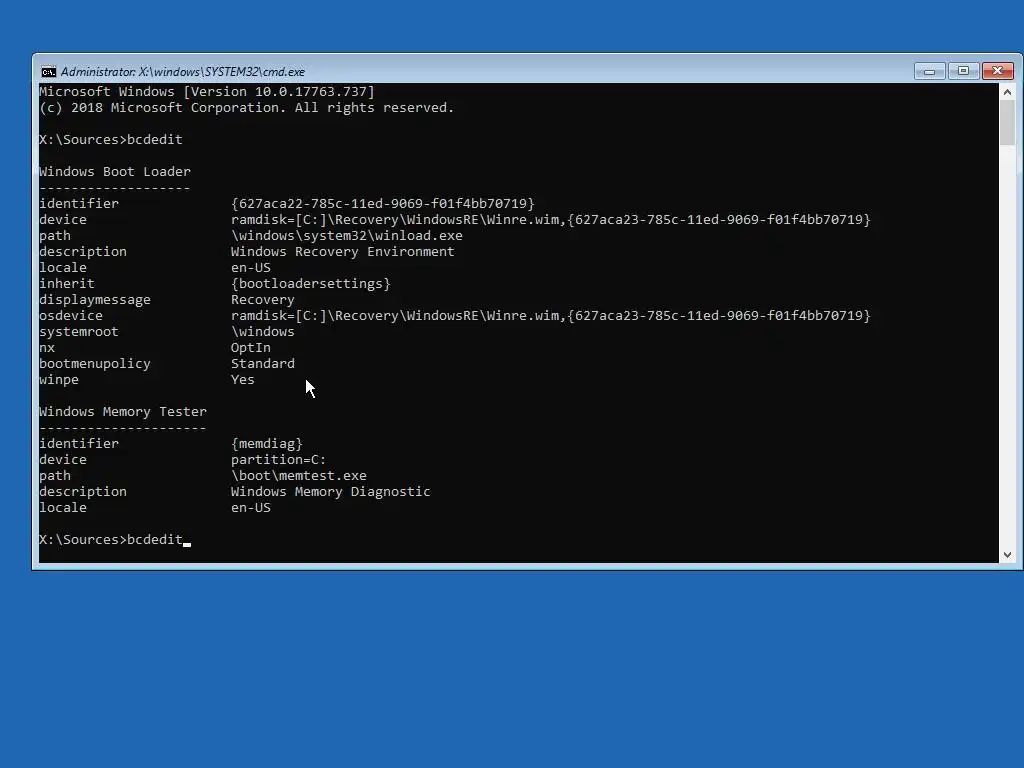
Task: Click the 'displaymessage' field label
Action: 95,300
